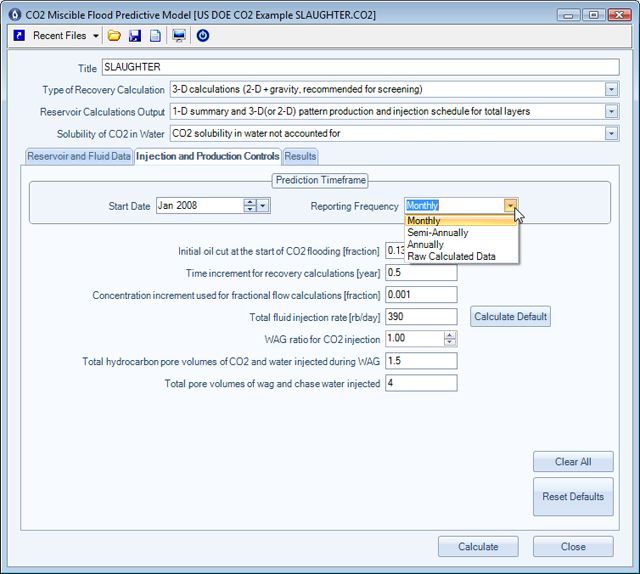The width and height of the screenshot is (640, 574).
Task: Expand the Reservoir Calculations Output dropdown
Action: click(611, 111)
